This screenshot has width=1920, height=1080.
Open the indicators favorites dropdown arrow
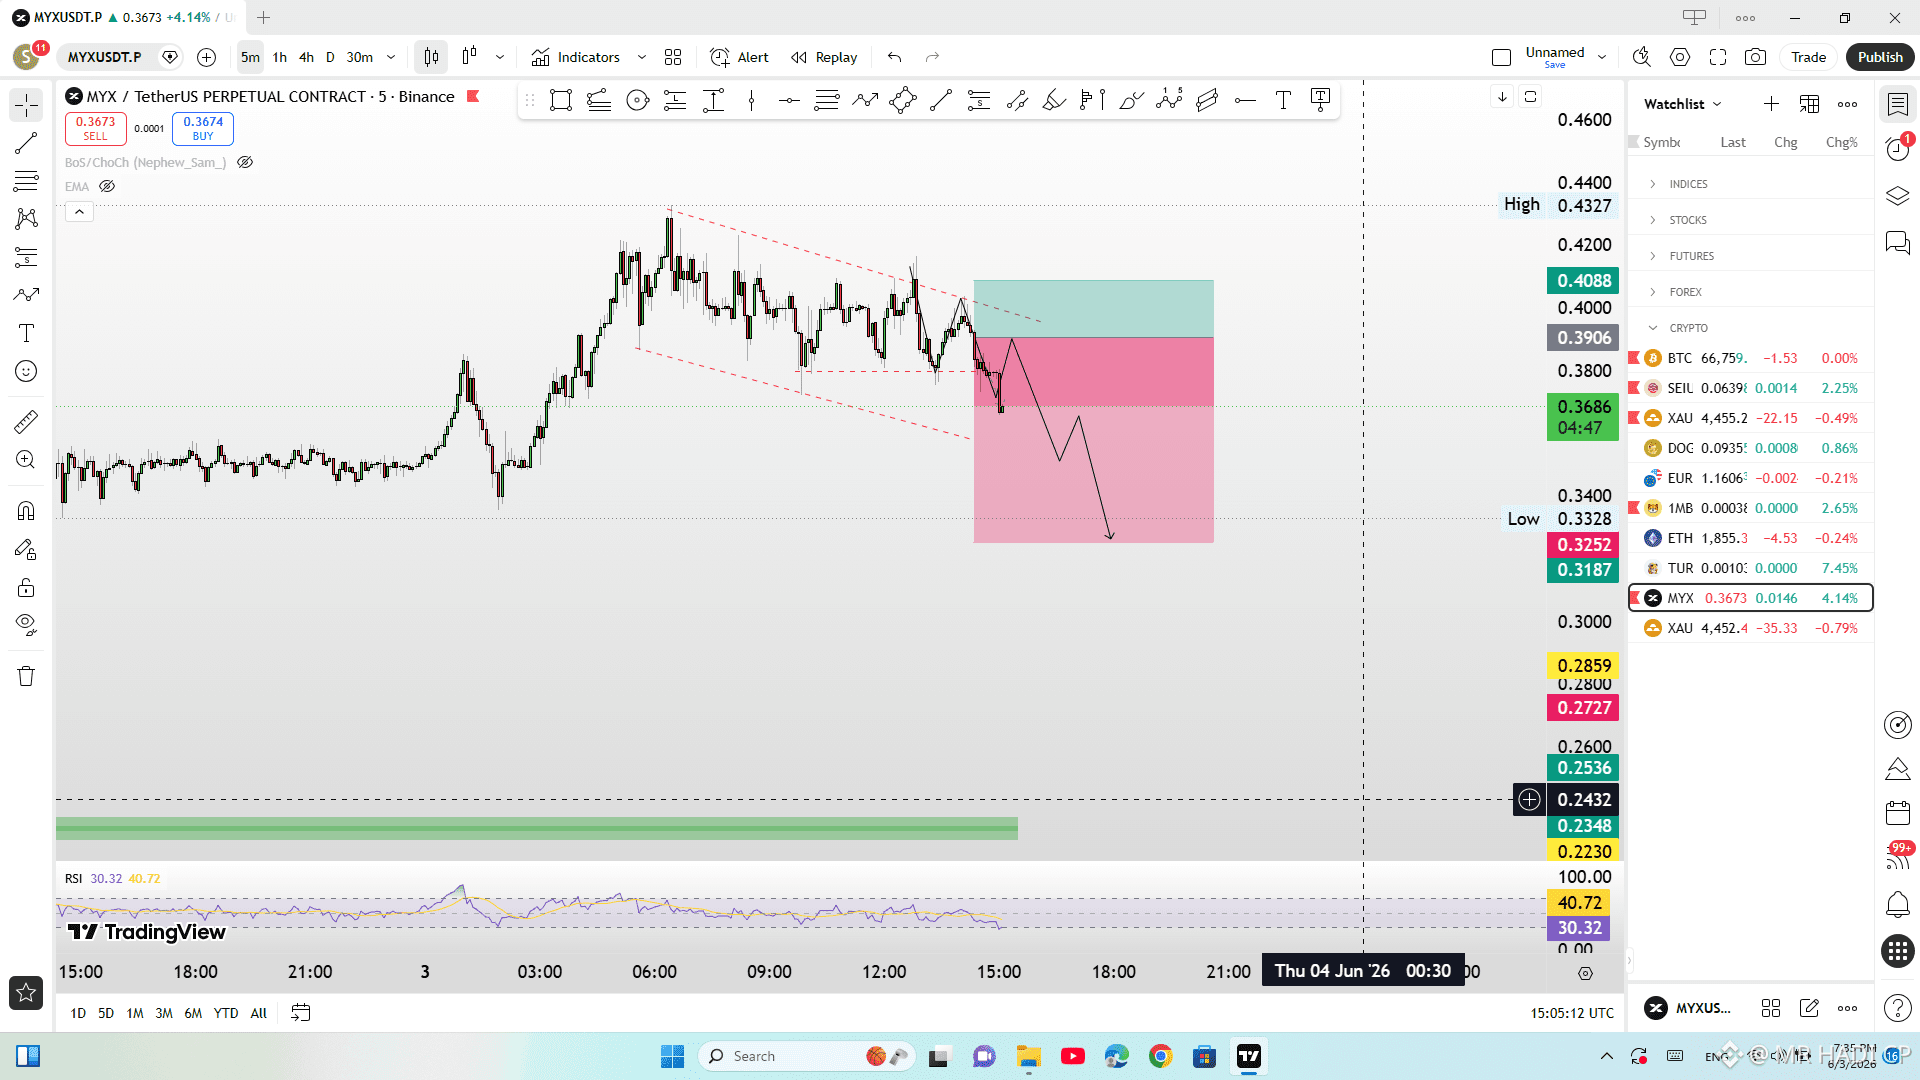pos(642,57)
